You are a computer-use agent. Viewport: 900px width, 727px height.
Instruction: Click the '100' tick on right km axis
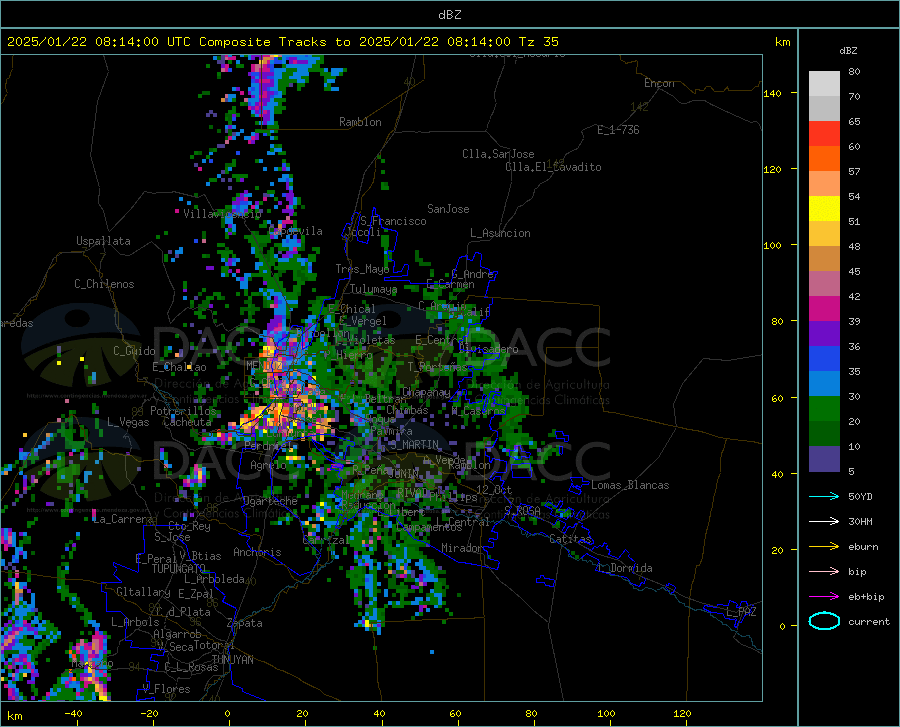pos(772,245)
